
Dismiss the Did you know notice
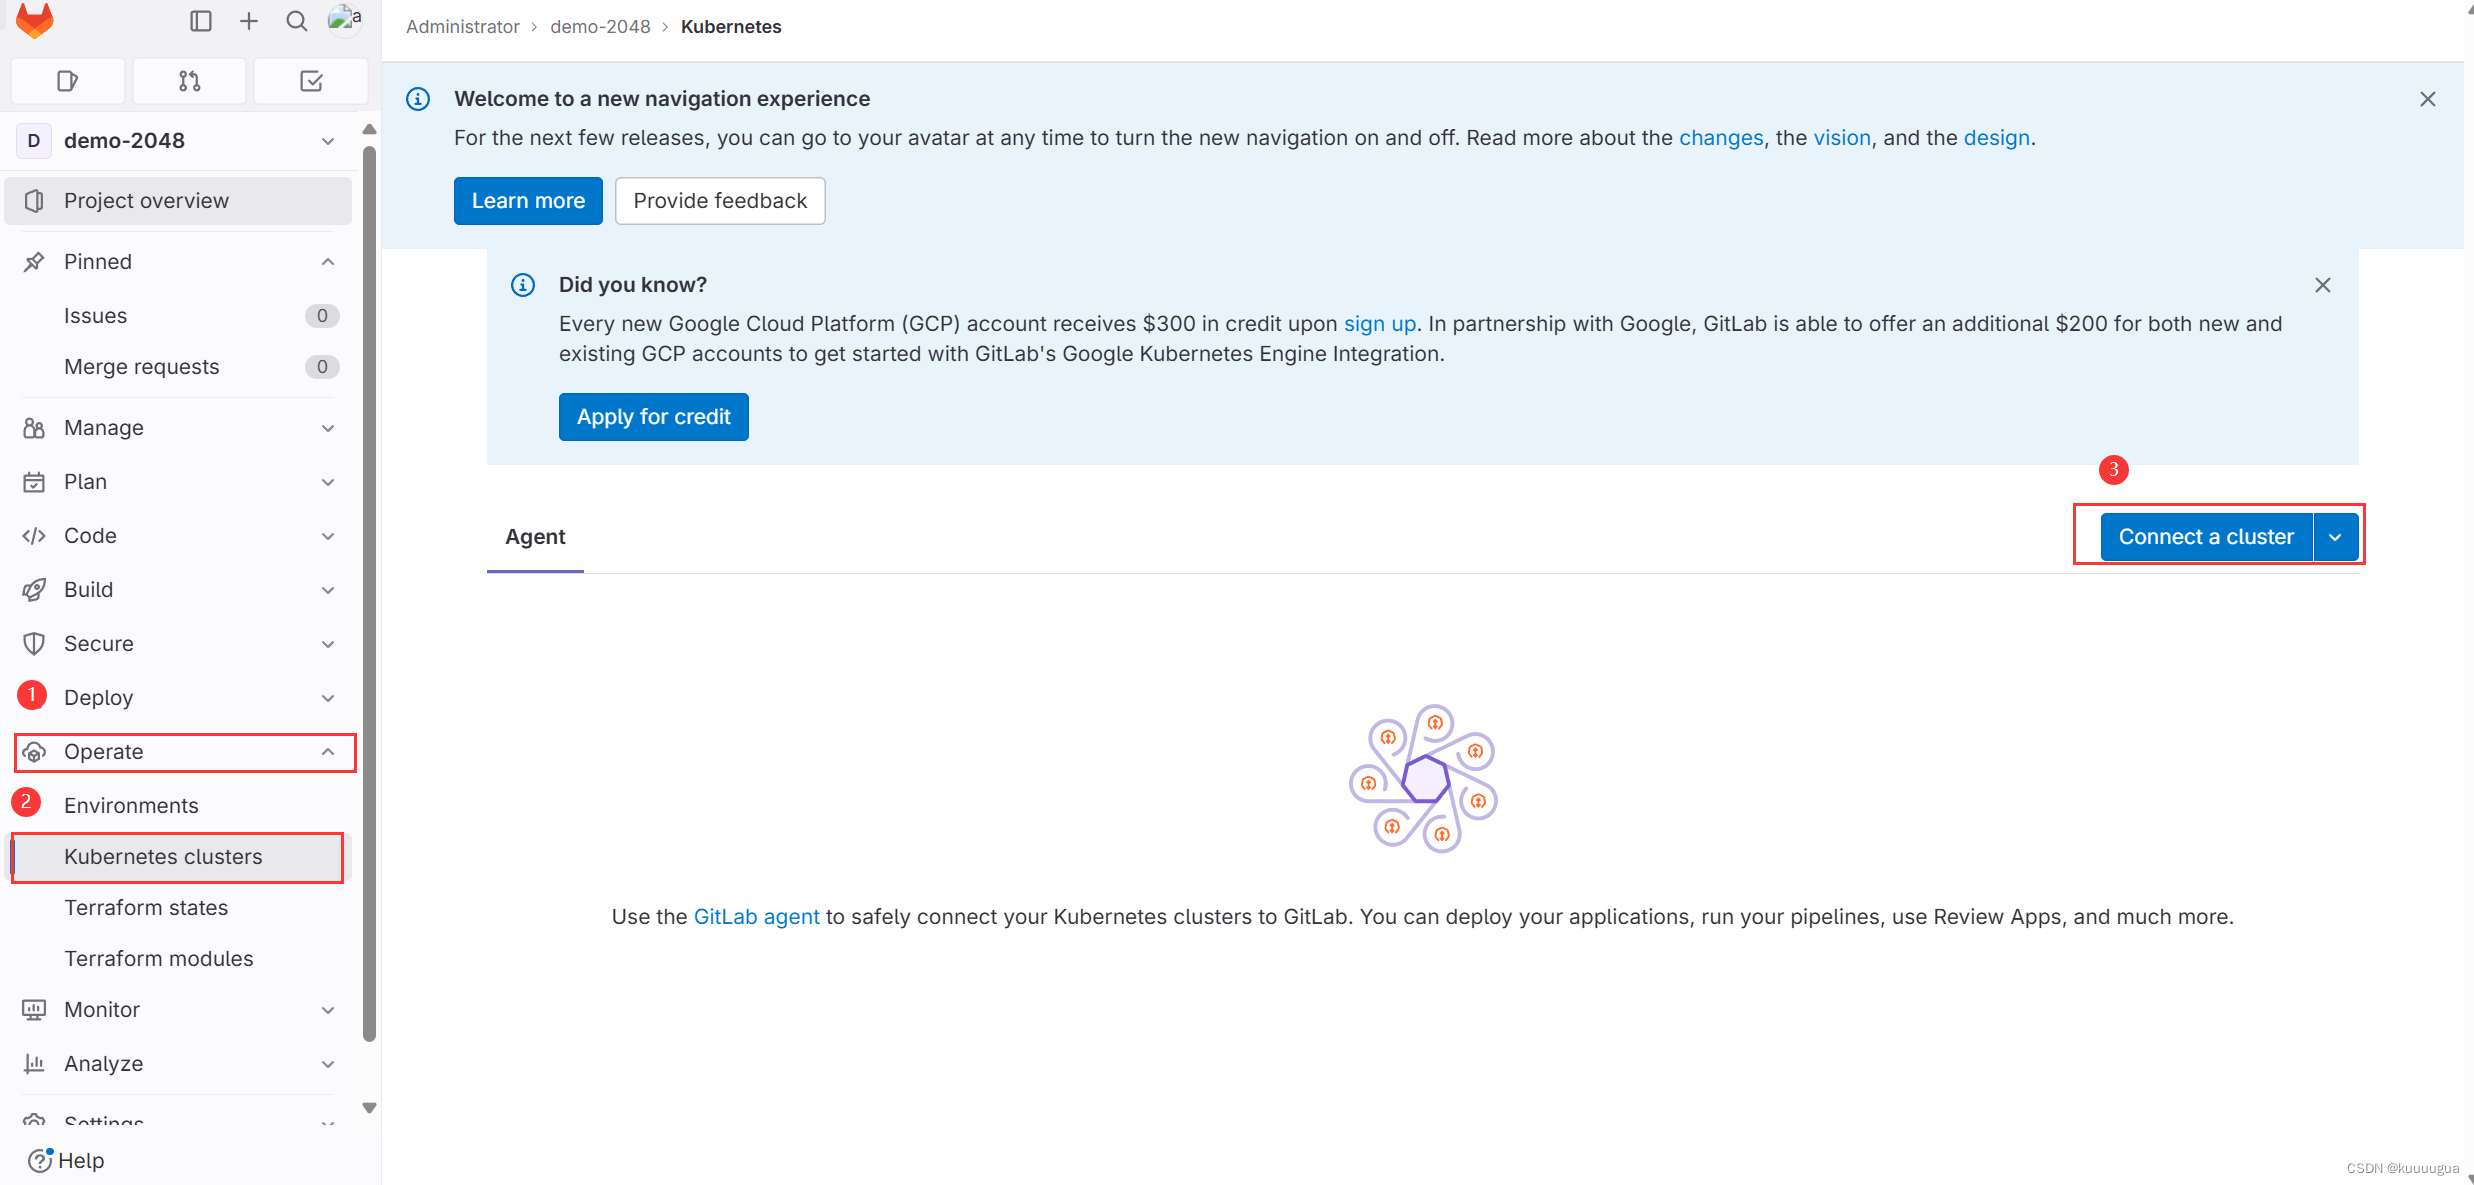pos(2324,284)
